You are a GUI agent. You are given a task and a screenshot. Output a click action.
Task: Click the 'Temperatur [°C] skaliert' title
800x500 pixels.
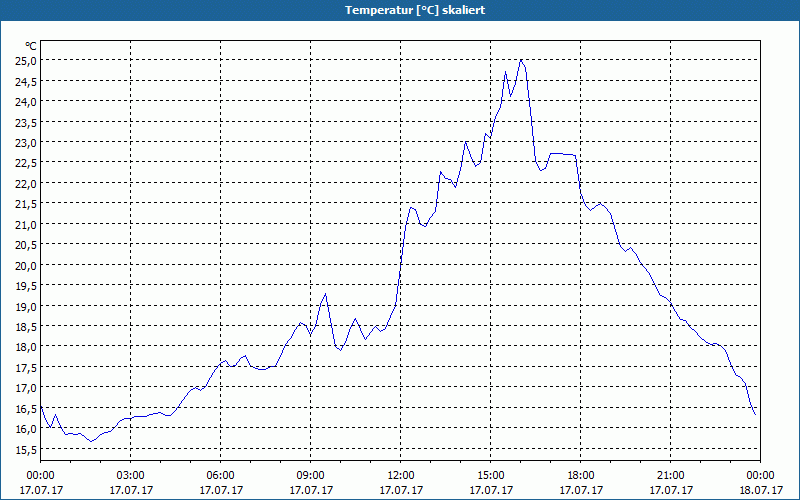pyautogui.click(x=415, y=10)
